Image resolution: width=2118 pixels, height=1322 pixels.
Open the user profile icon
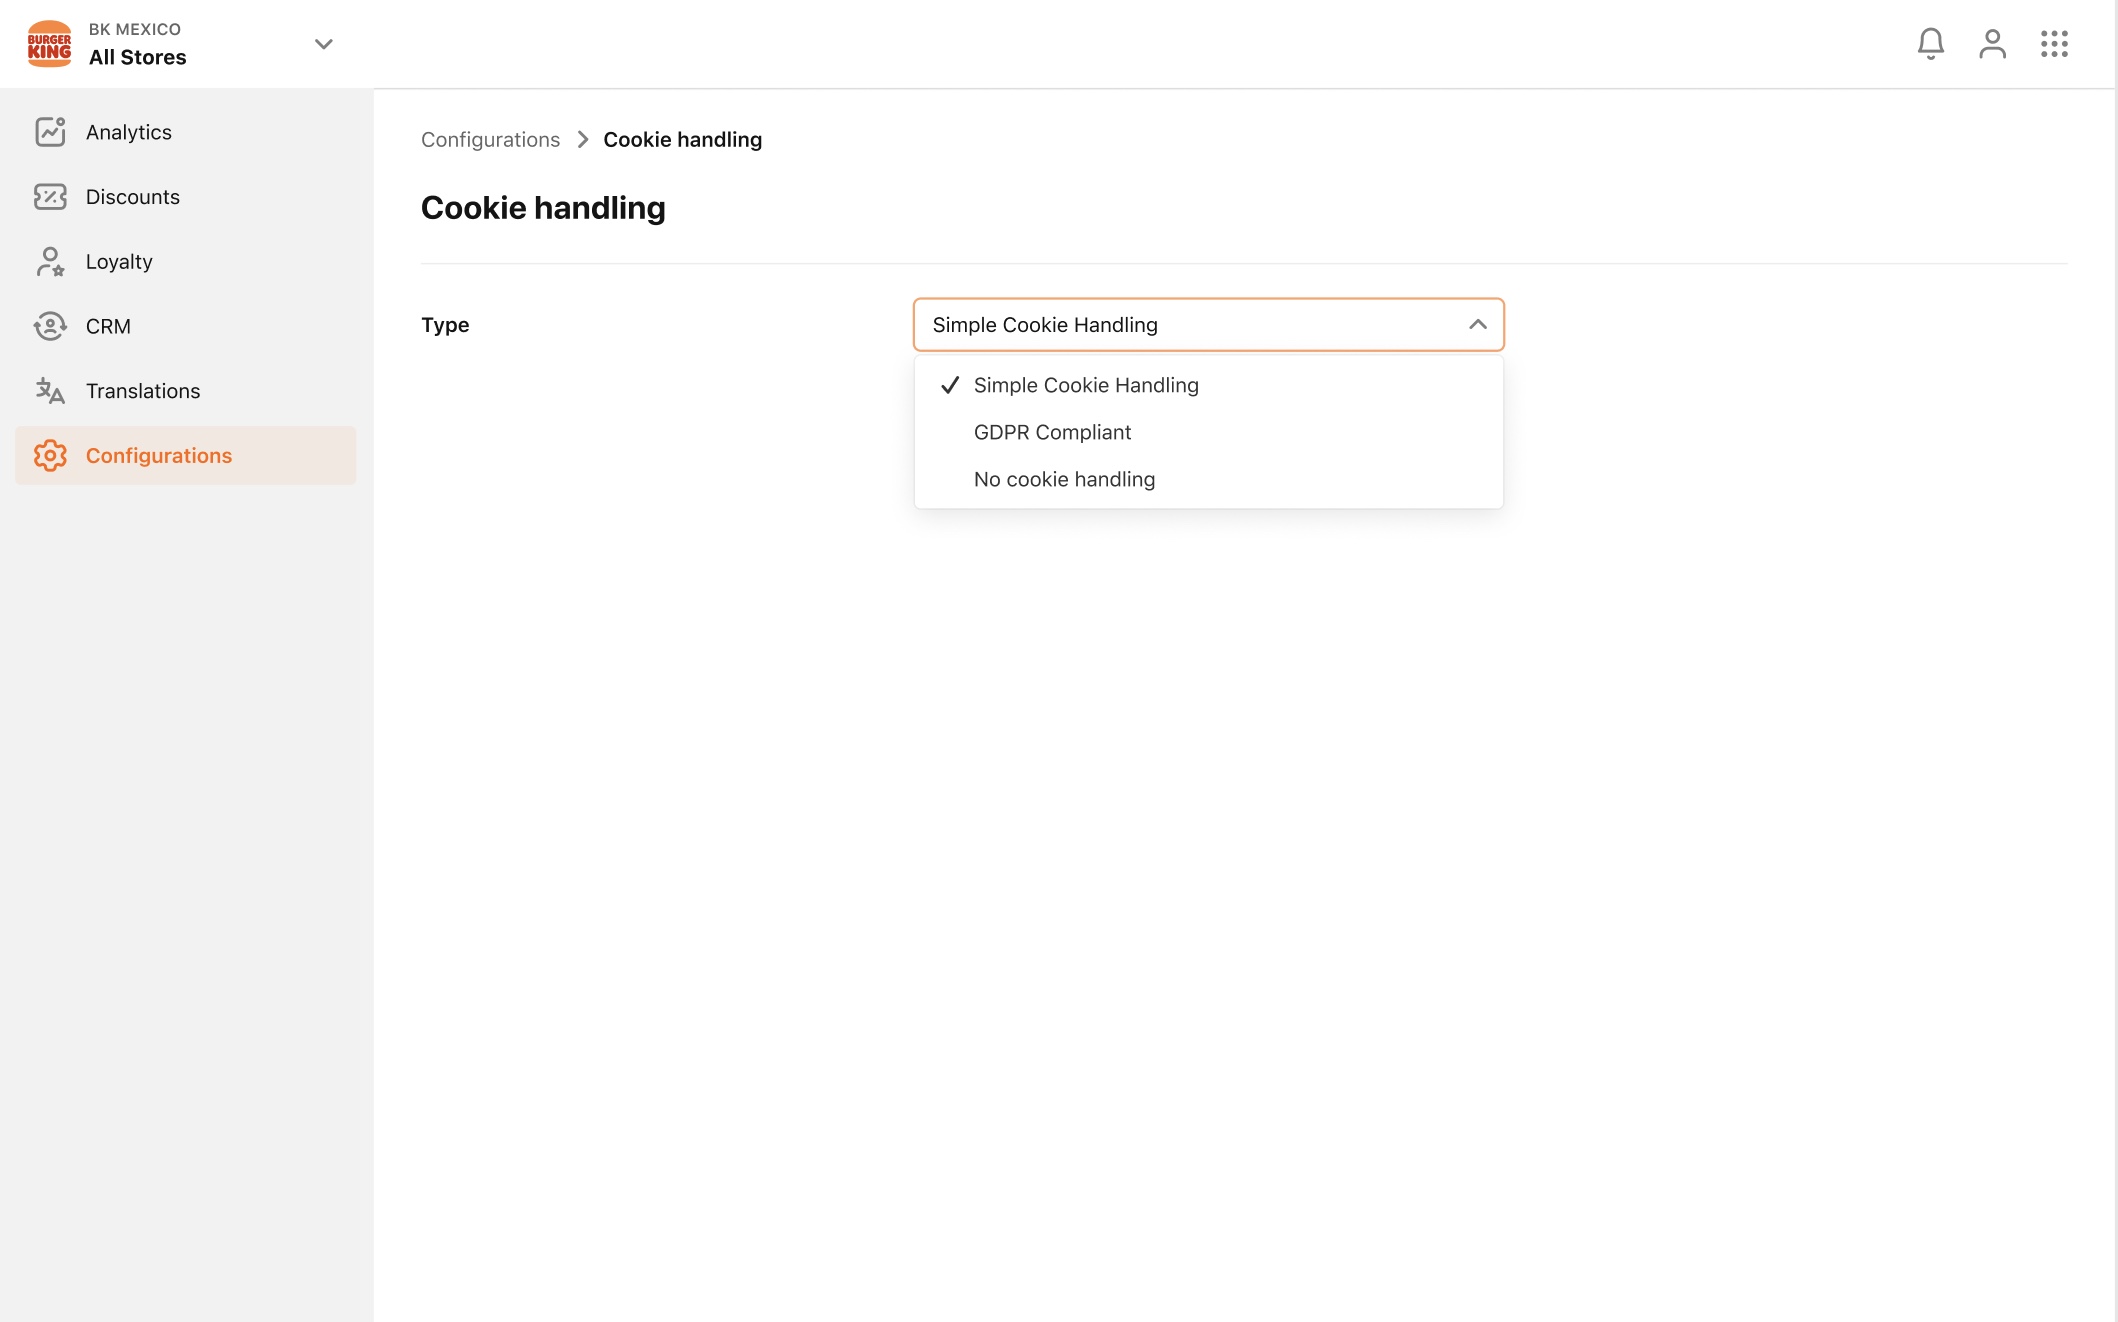[x=1992, y=44]
